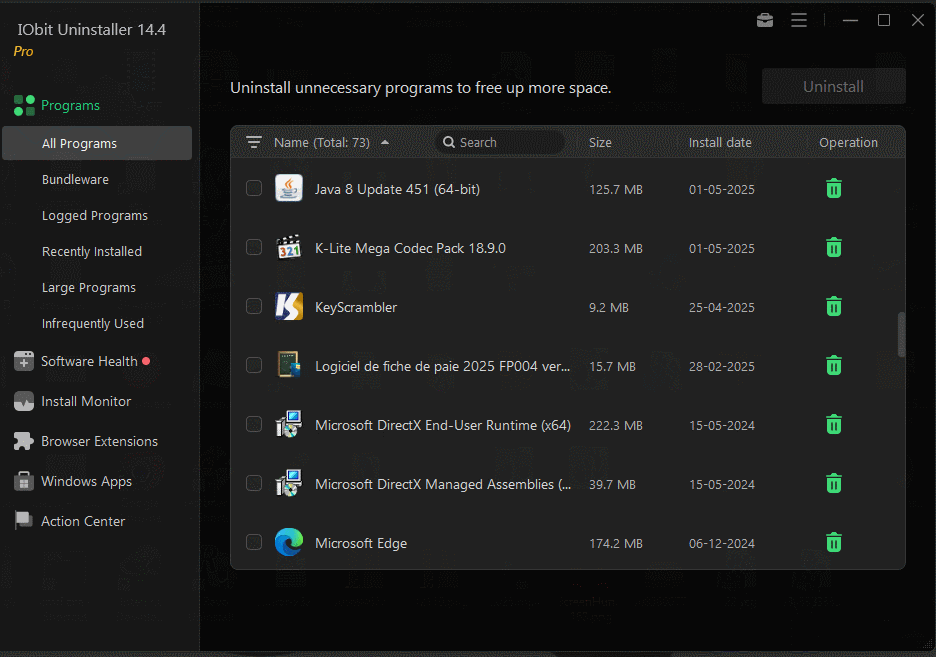936x657 pixels.
Task: Click the Java program icon
Action: click(289, 188)
